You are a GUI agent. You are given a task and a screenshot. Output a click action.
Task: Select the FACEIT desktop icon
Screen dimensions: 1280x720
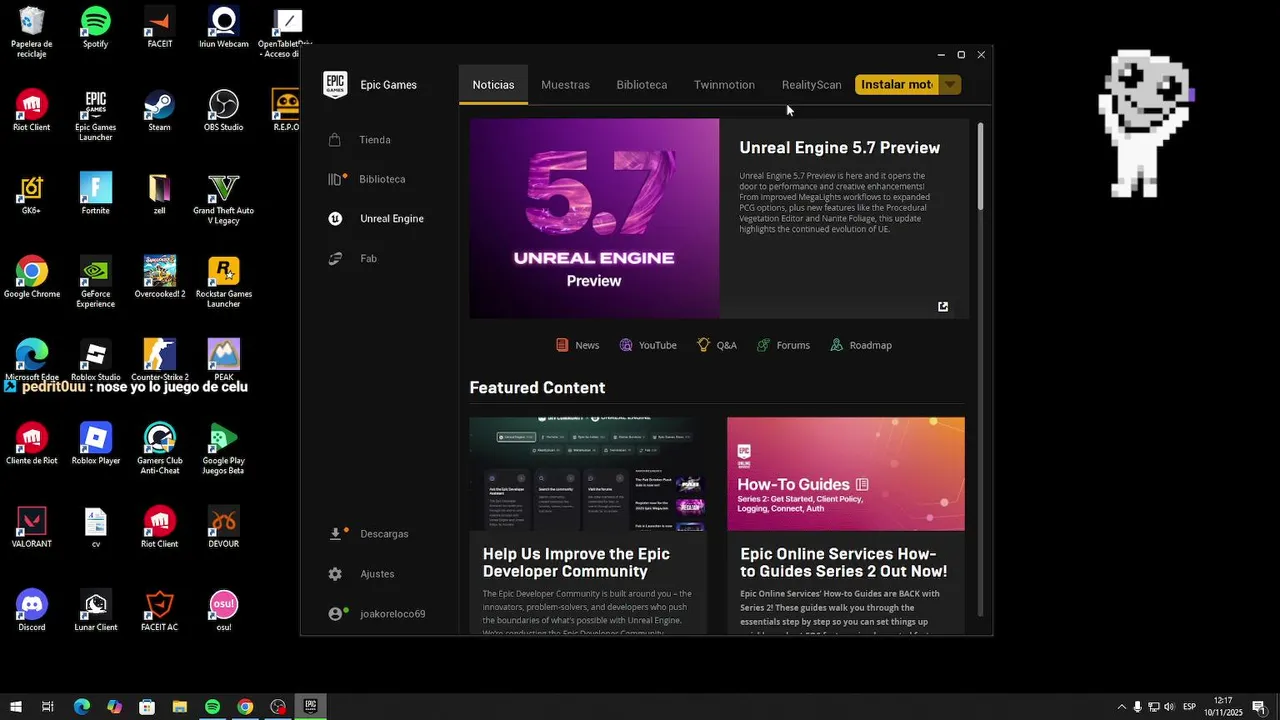(x=159, y=28)
